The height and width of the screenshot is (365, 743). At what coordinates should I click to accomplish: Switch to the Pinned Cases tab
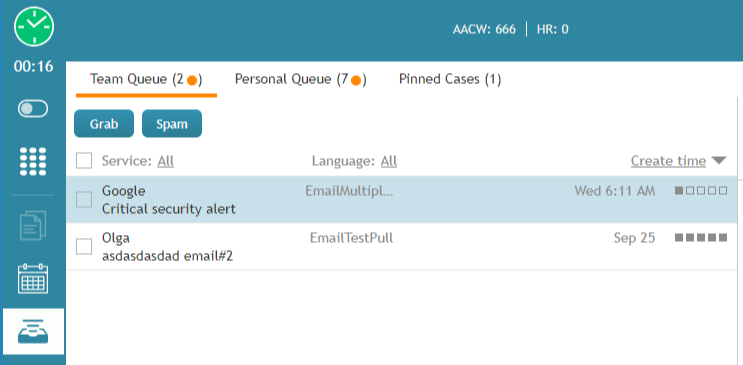click(450, 79)
